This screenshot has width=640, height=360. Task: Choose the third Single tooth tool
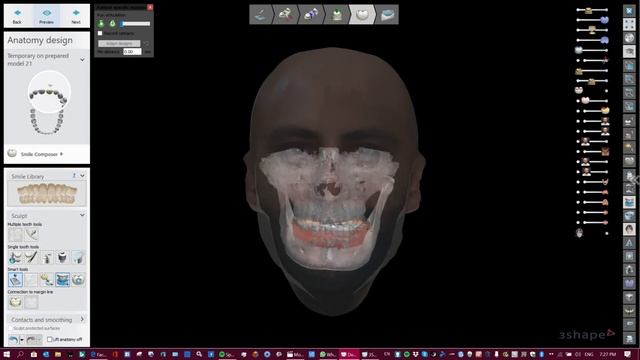[47, 257]
